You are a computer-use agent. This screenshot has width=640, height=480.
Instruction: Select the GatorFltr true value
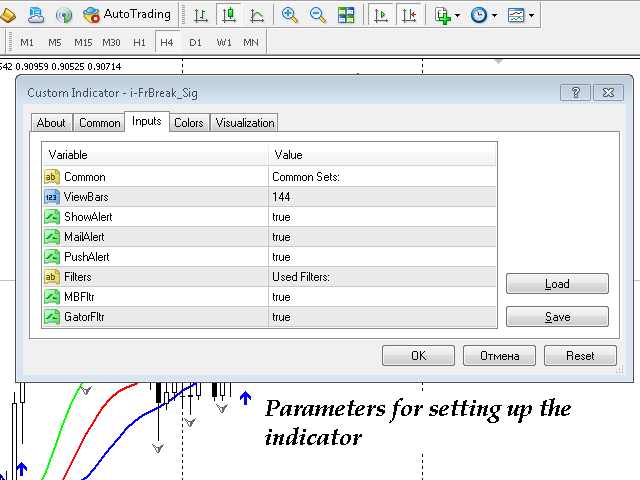382,317
